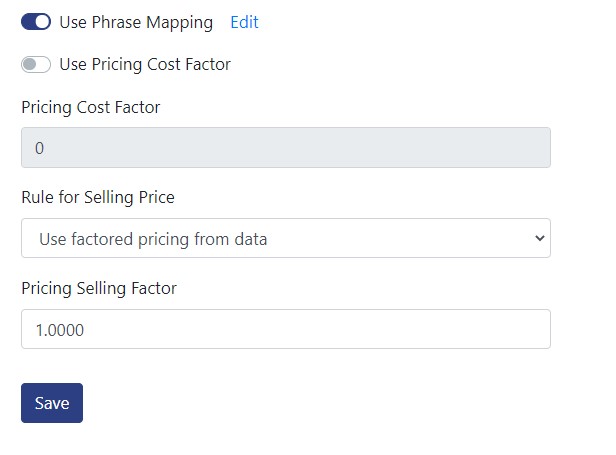
Task: Open the Edit link next to Phrase Mapping
Action: 244,22
